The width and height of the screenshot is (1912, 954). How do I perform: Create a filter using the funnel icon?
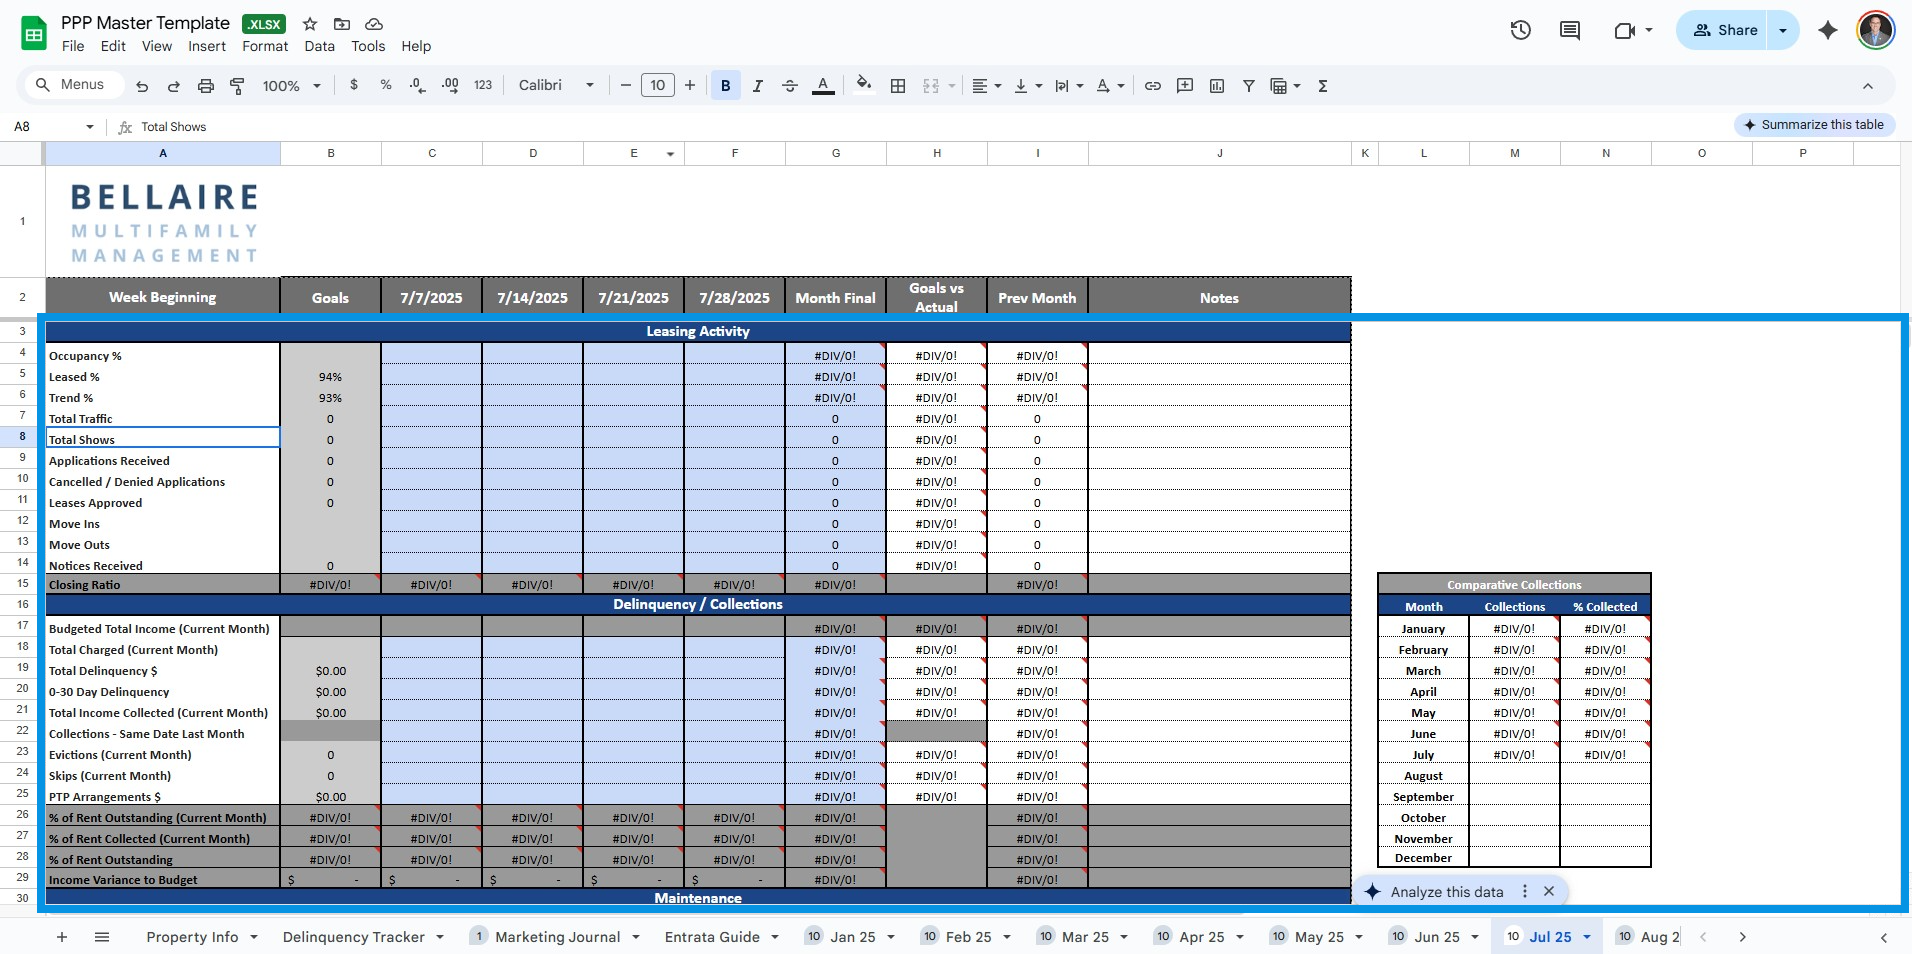tap(1248, 86)
